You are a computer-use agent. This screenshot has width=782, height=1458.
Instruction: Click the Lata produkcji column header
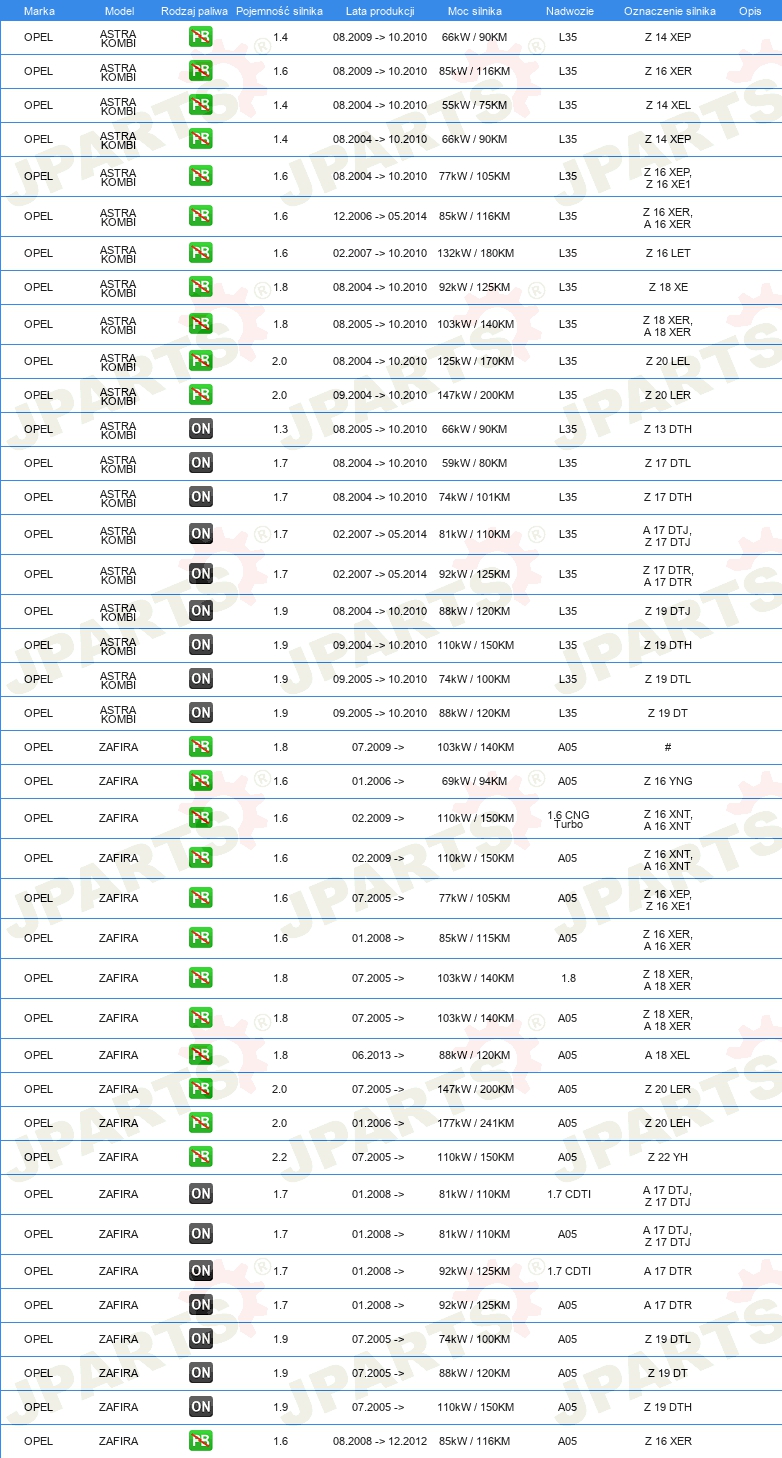click(x=380, y=11)
